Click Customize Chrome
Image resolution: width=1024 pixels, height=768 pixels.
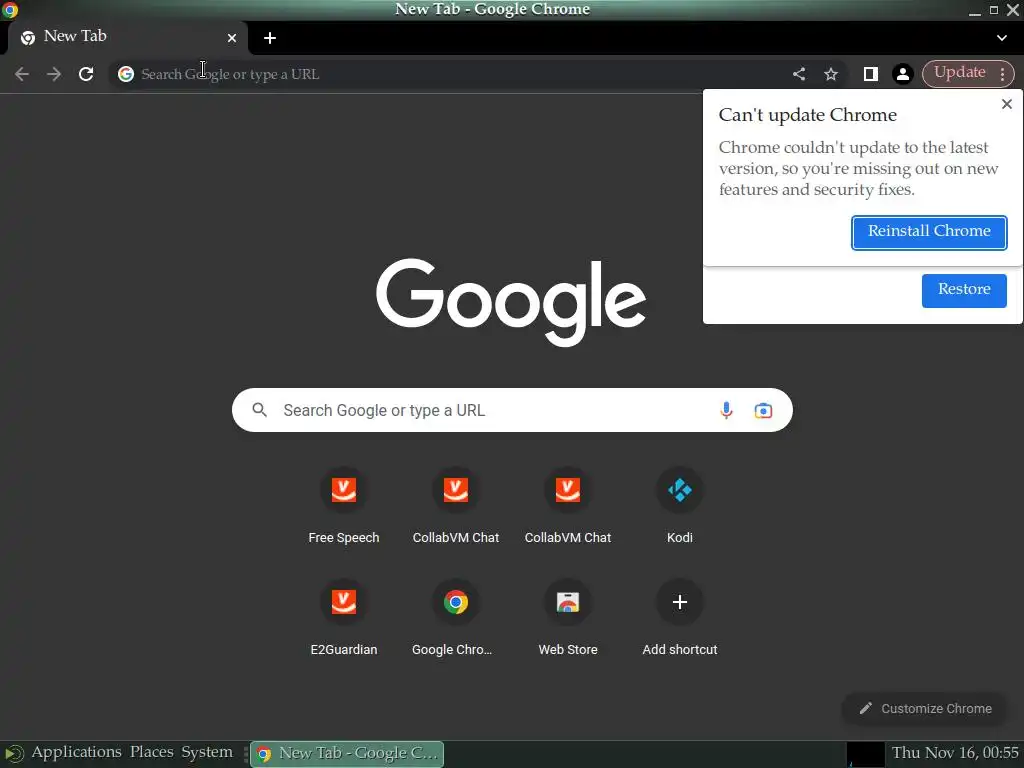(925, 709)
